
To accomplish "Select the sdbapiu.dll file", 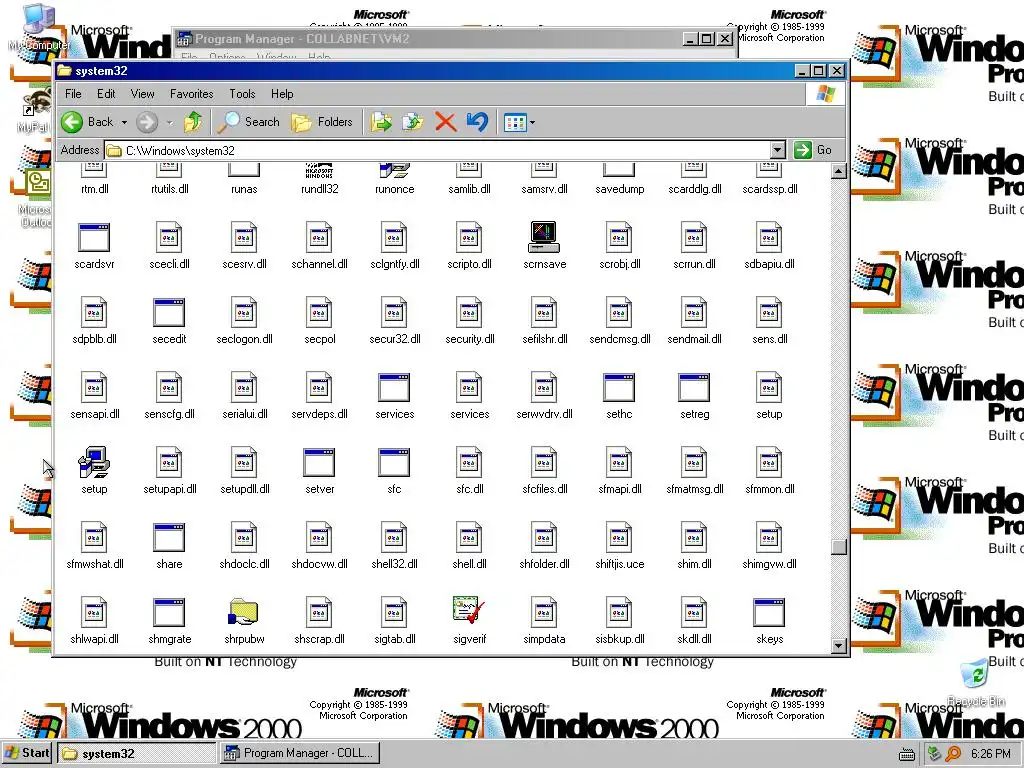I will 769,246.
